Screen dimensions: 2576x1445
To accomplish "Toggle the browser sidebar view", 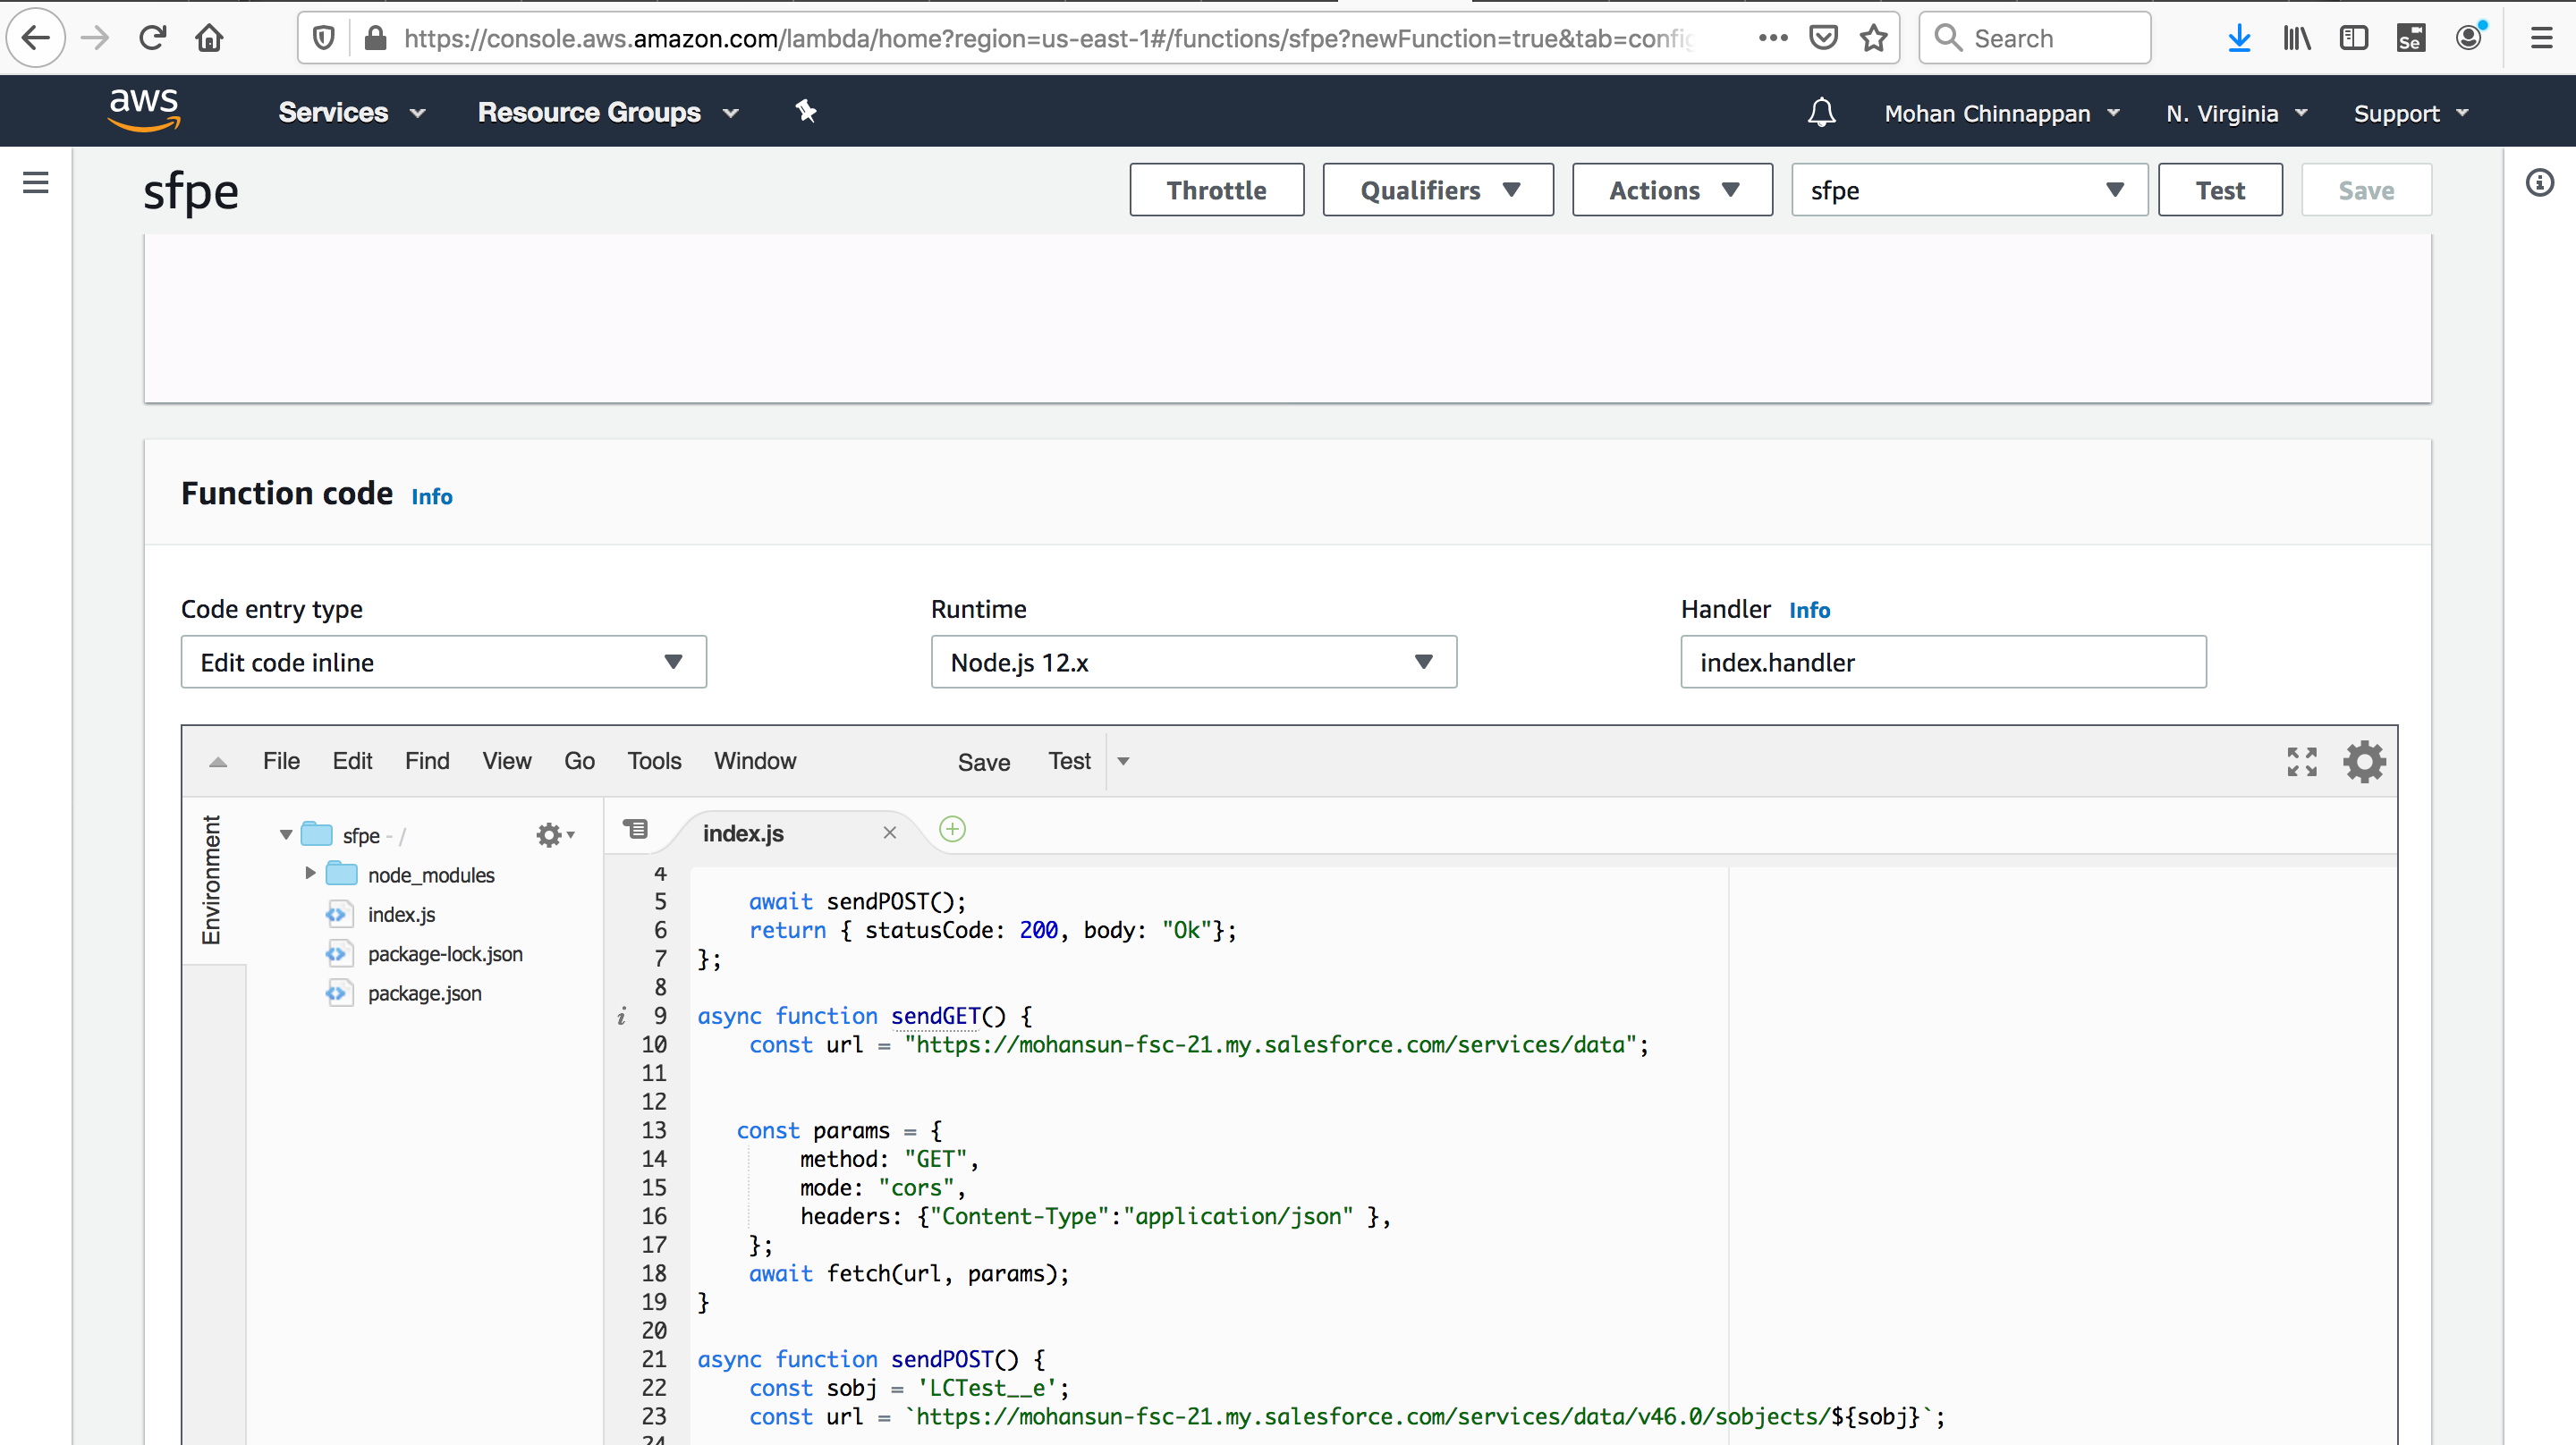I will click(x=2354, y=38).
